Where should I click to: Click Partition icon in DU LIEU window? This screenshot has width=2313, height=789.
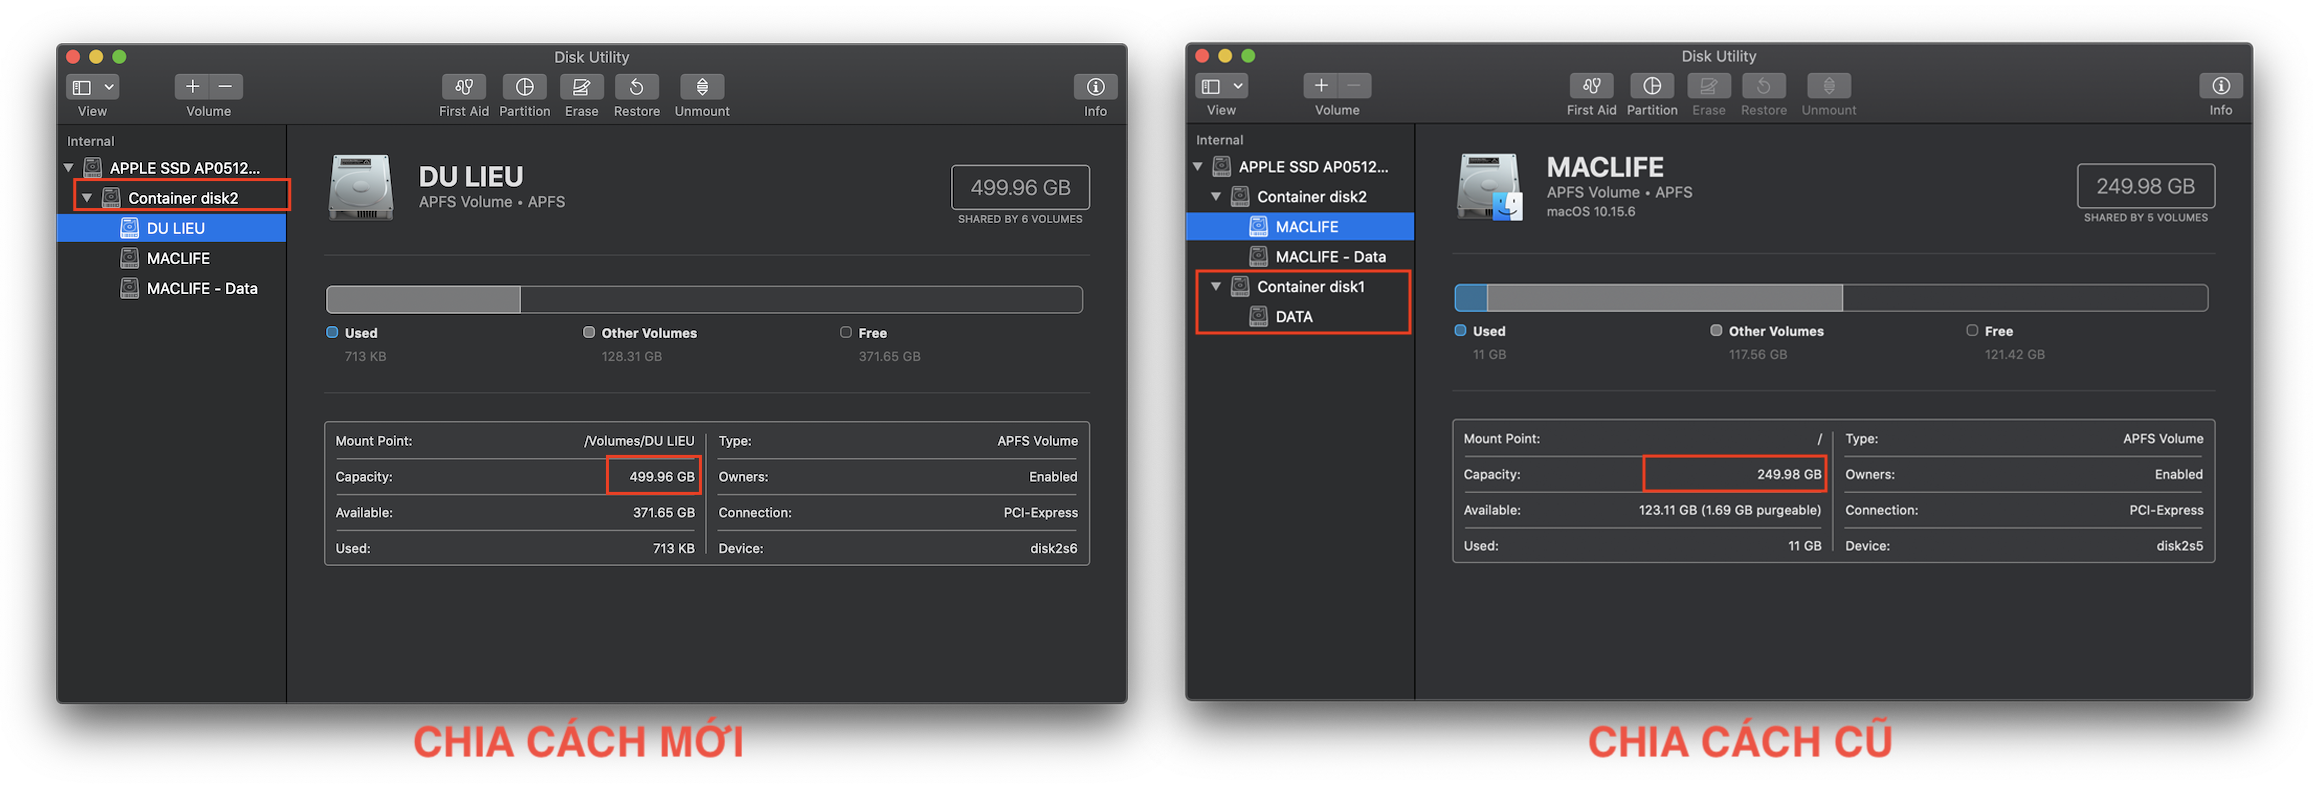pos(524,87)
